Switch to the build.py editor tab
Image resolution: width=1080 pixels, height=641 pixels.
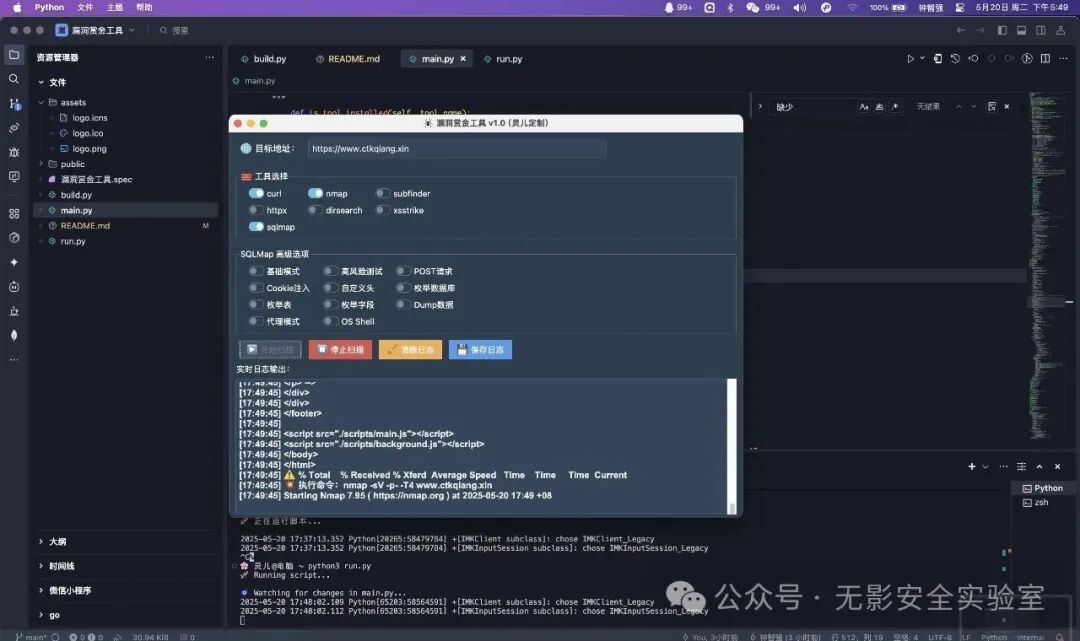pyautogui.click(x=264, y=59)
